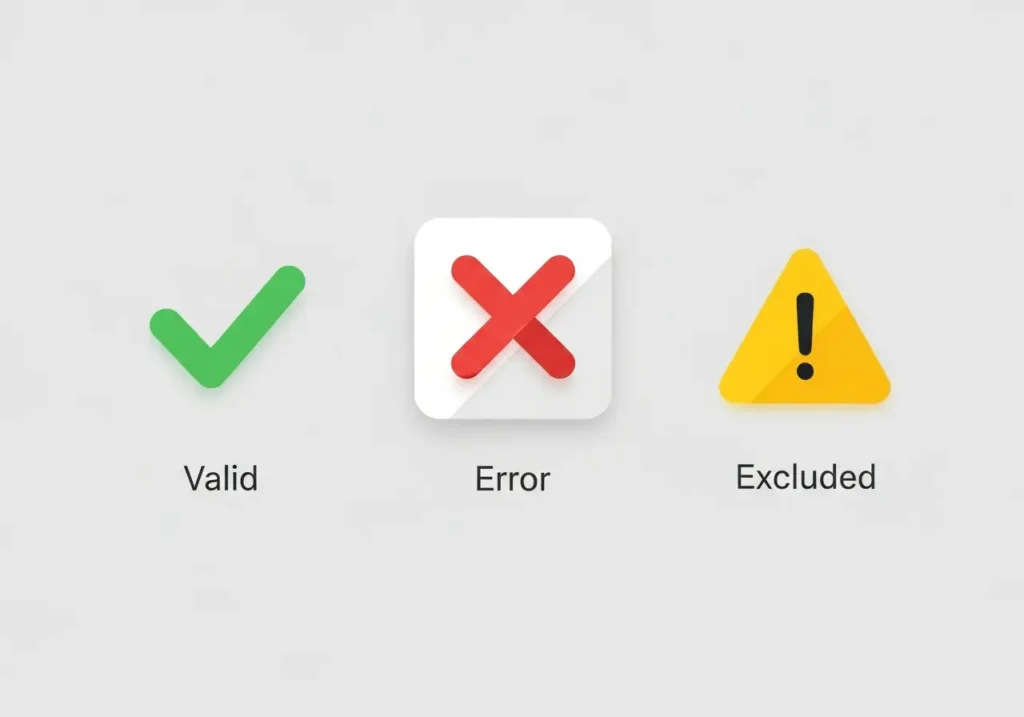The width and height of the screenshot is (1024, 717).
Task: Click the black exclamation mark in the triangle
Action: point(805,336)
